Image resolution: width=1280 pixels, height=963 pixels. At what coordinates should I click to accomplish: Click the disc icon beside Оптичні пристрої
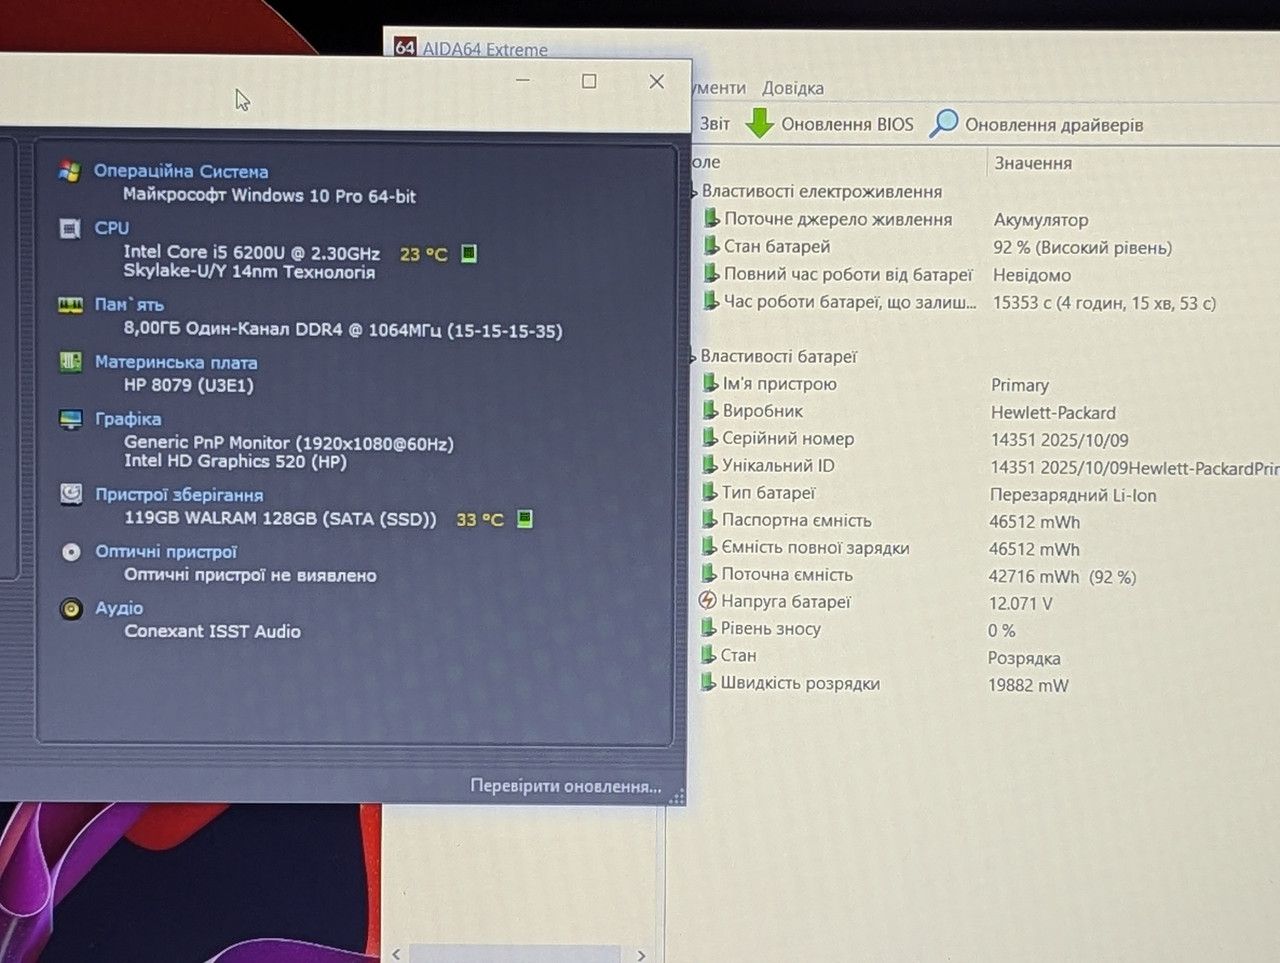pyautogui.click(x=71, y=552)
